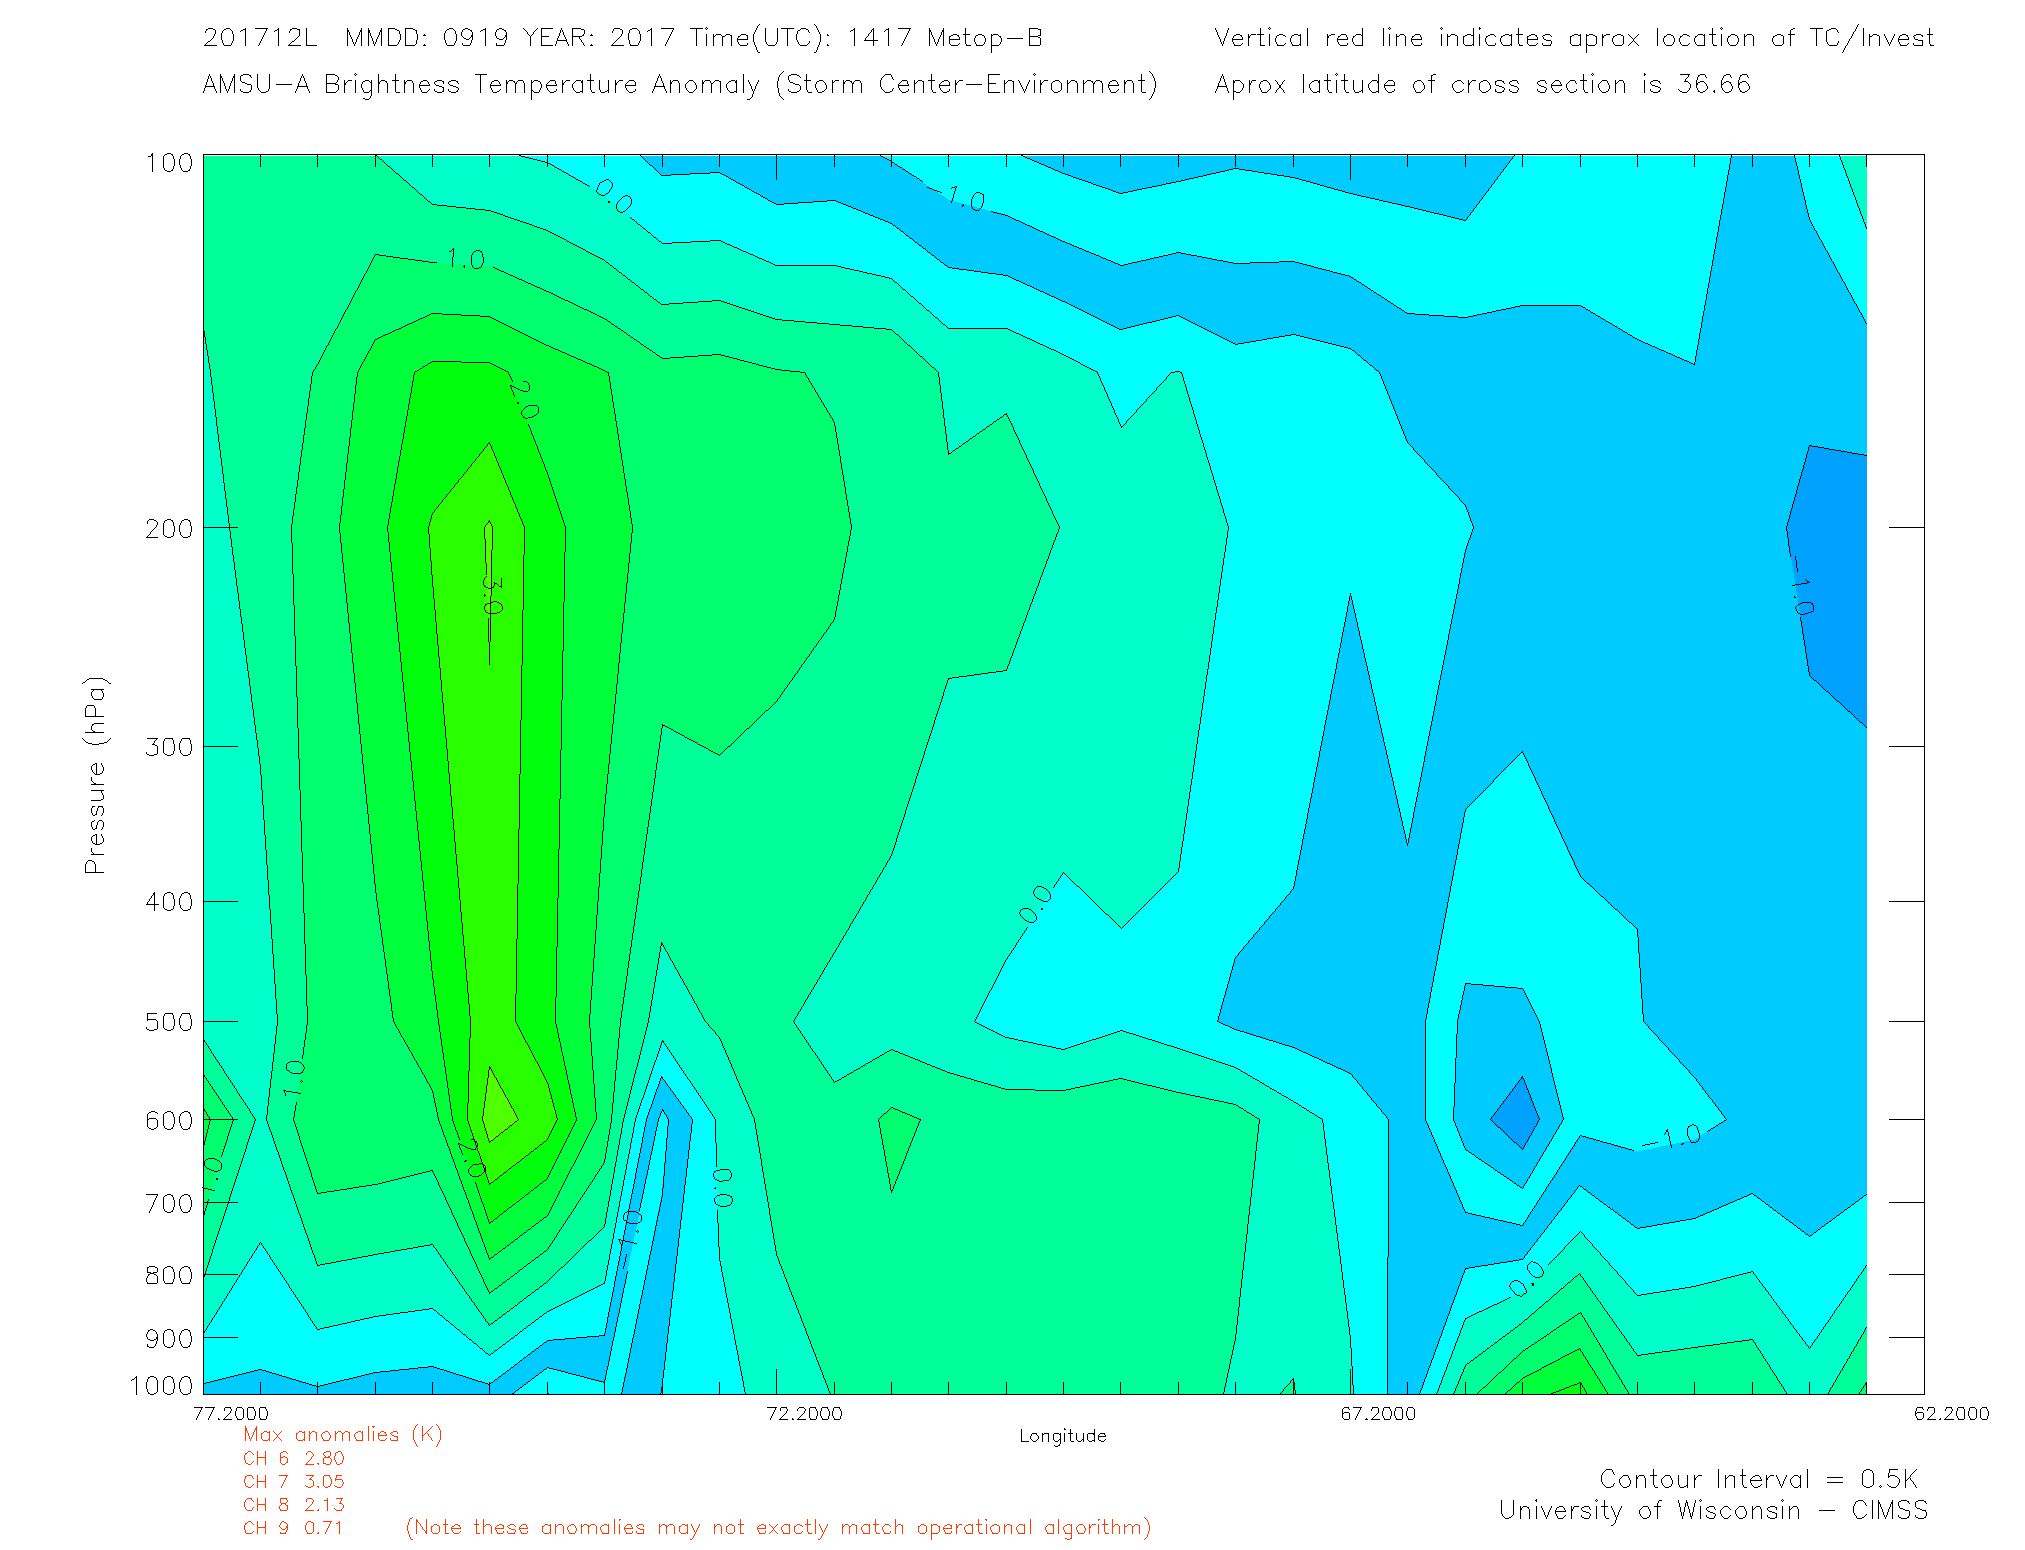
Task: Click the Pressure (hPa) axis title
Action: [x=95, y=776]
